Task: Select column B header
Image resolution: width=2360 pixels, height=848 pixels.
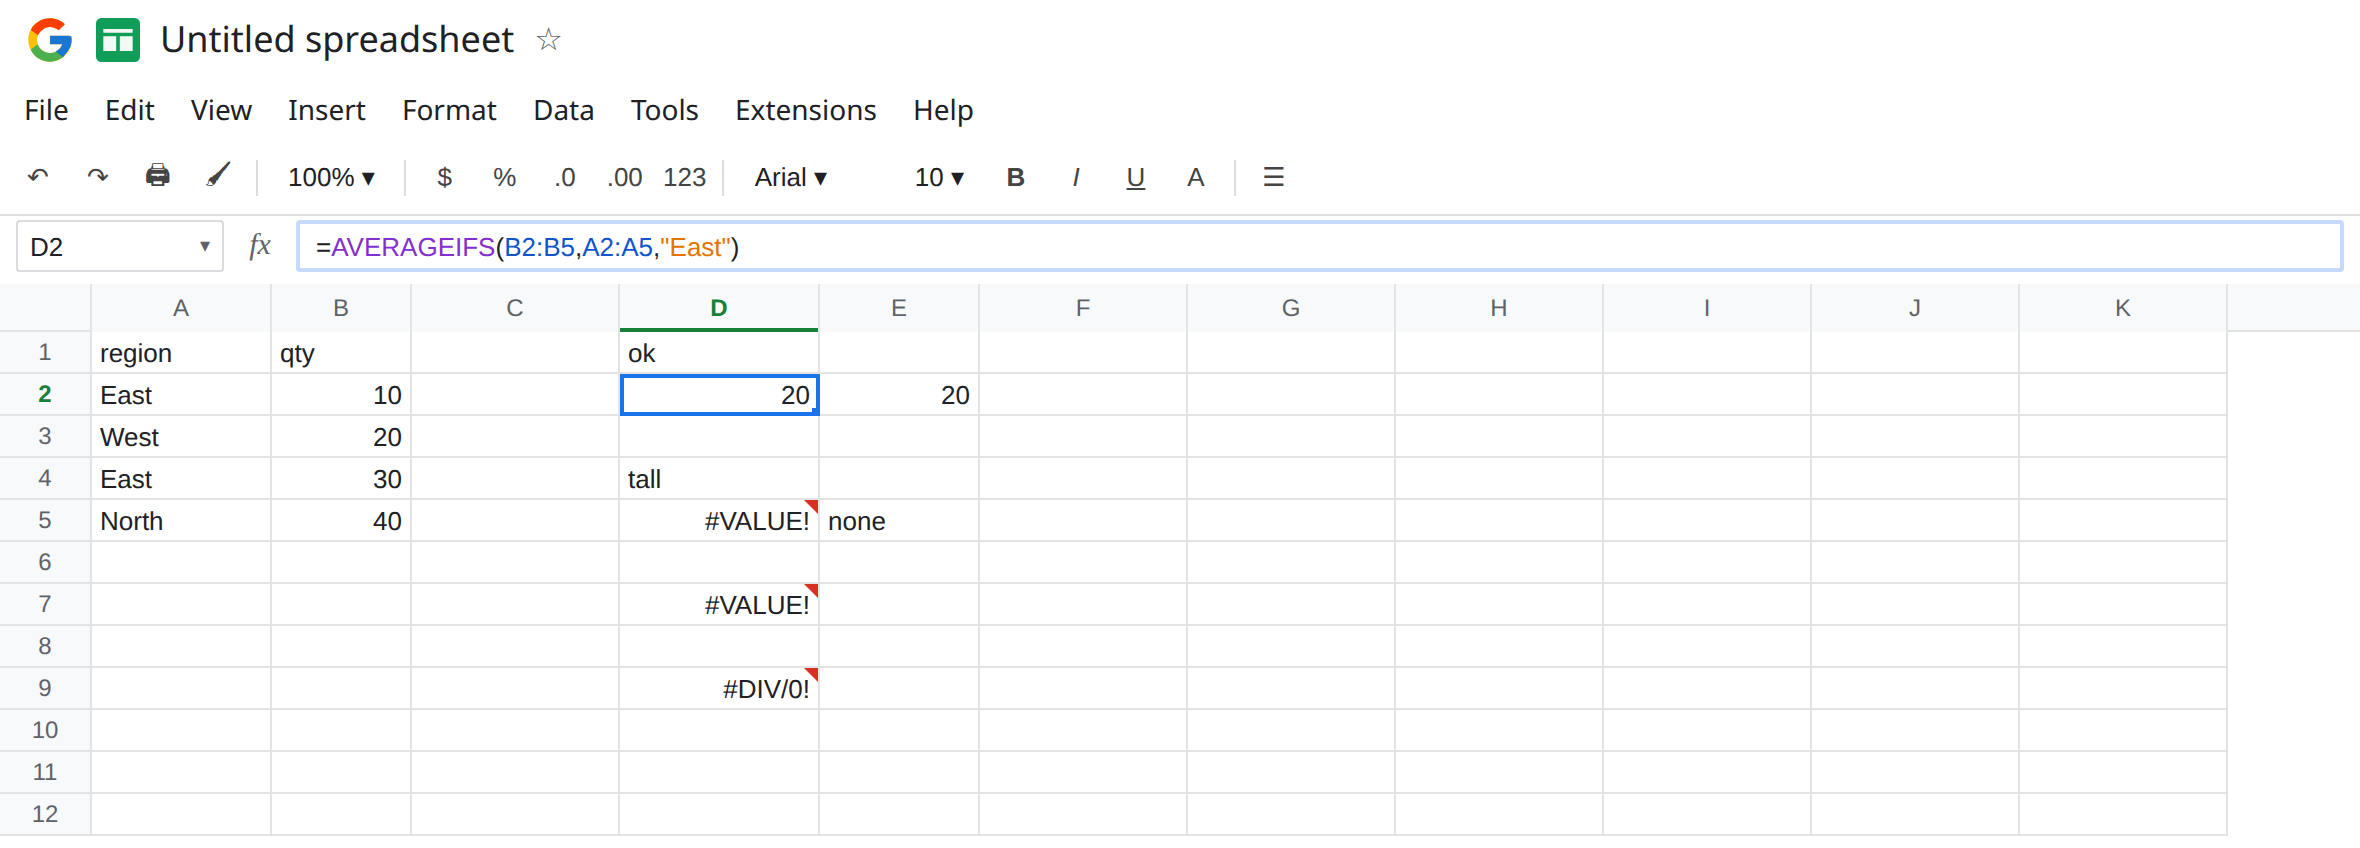Action: coord(341,308)
